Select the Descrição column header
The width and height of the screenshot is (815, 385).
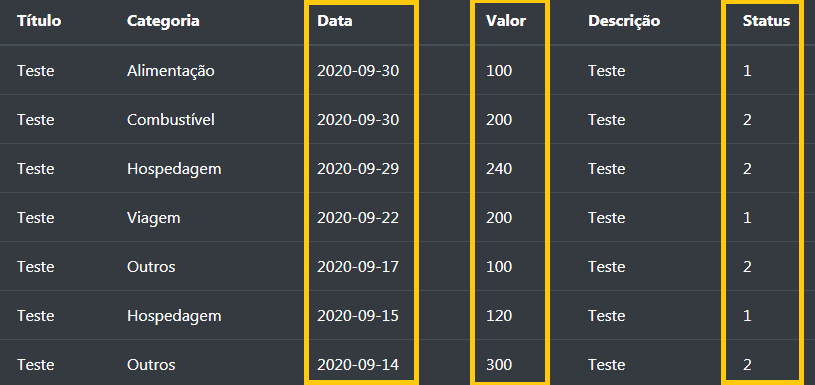pos(624,21)
